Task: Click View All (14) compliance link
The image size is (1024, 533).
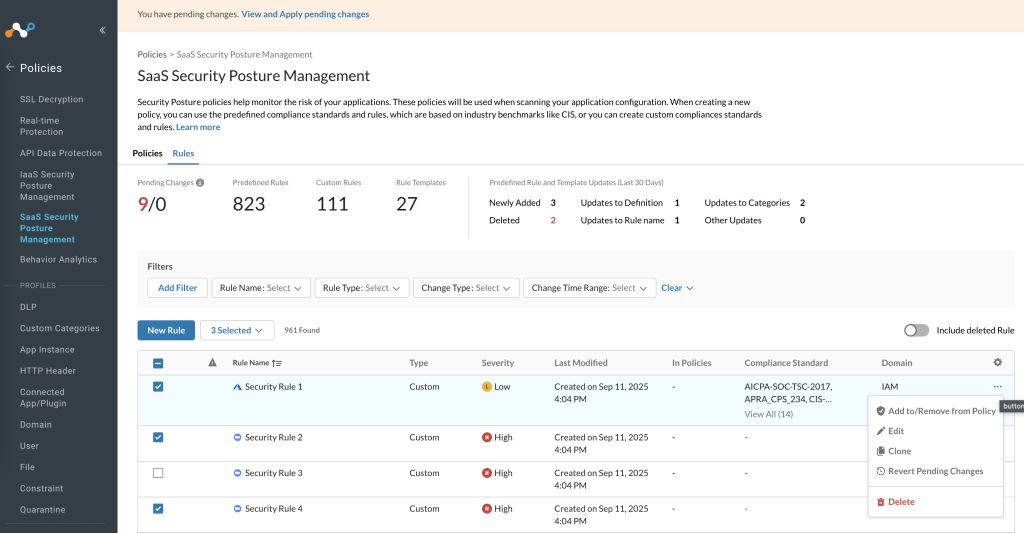Action: click(x=769, y=414)
